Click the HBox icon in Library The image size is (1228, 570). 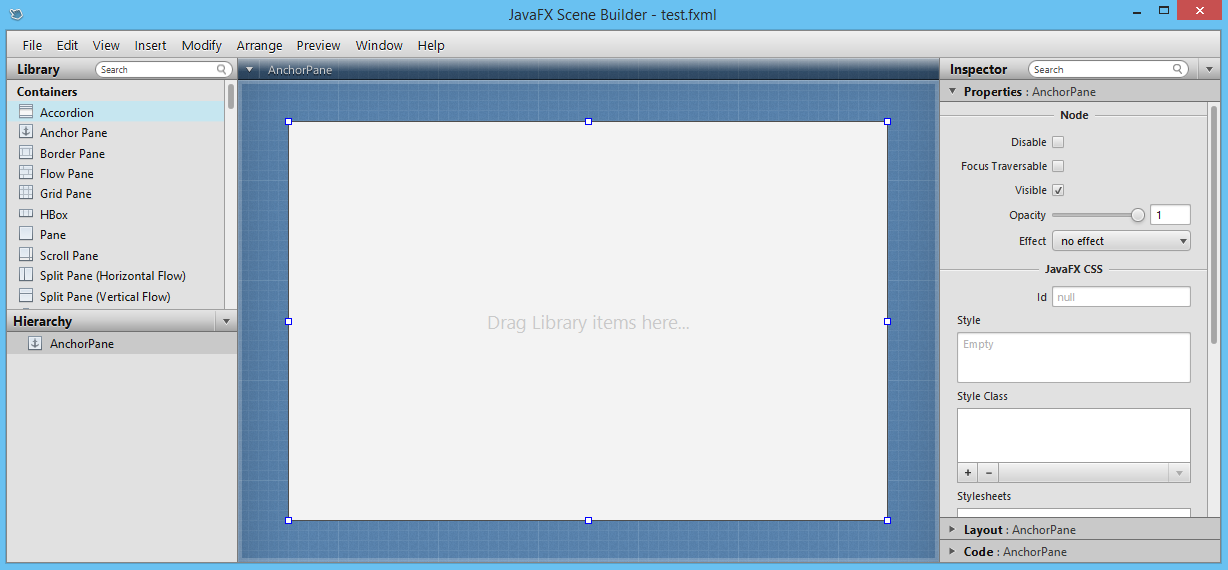[x=26, y=214]
